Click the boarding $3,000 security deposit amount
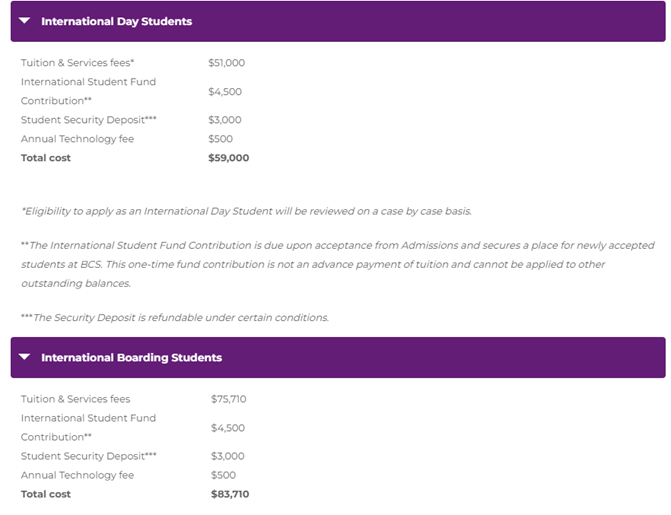The height and width of the screenshot is (515, 671). click(x=228, y=456)
